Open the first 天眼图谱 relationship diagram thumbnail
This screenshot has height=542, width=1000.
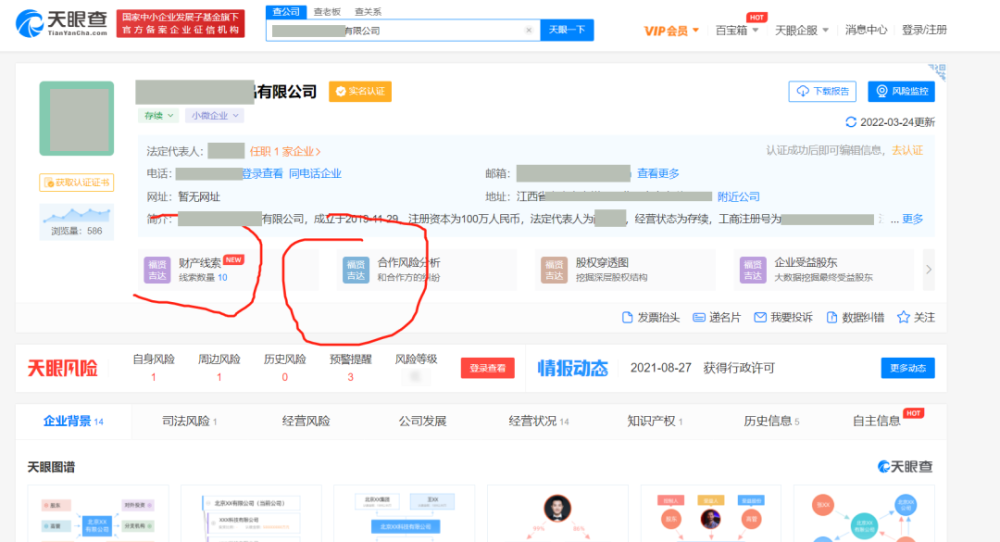(98, 514)
